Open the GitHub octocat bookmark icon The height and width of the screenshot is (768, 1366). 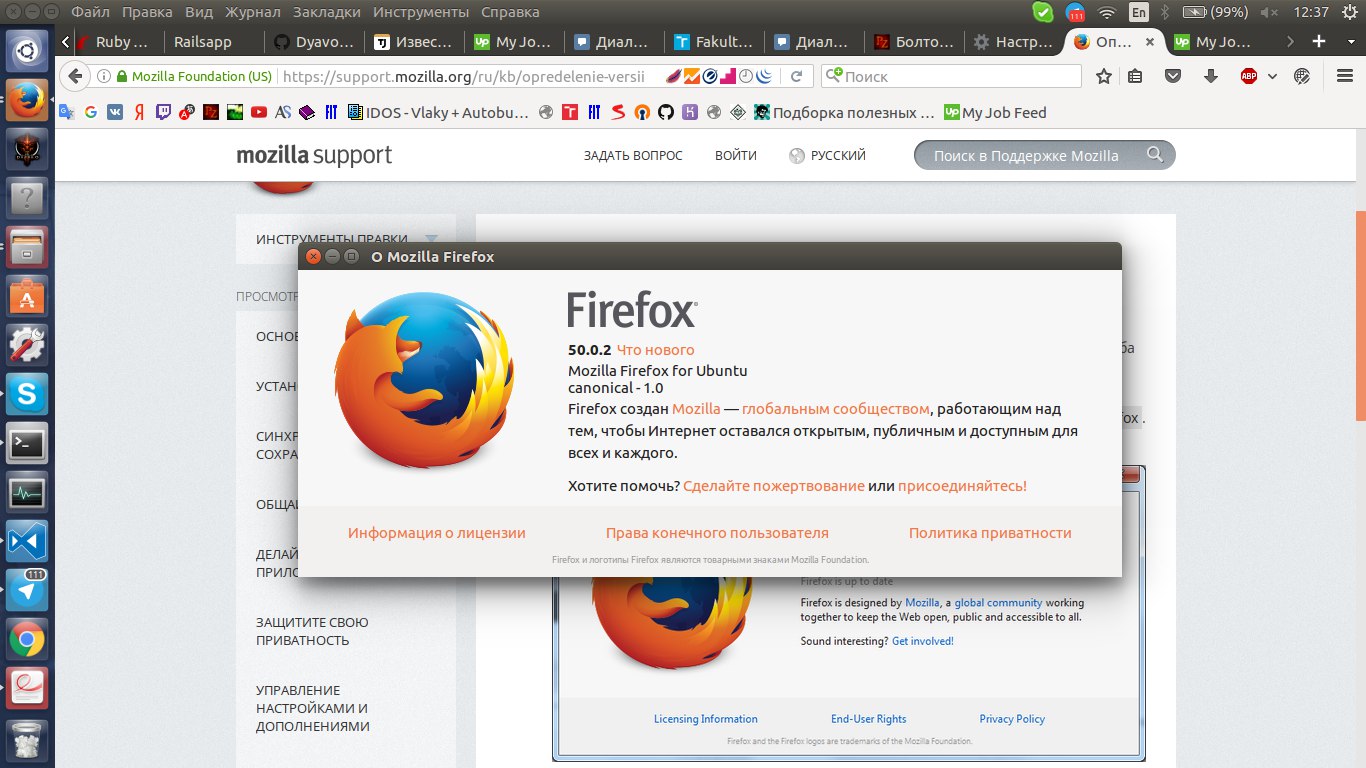pyautogui.click(x=666, y=113)
